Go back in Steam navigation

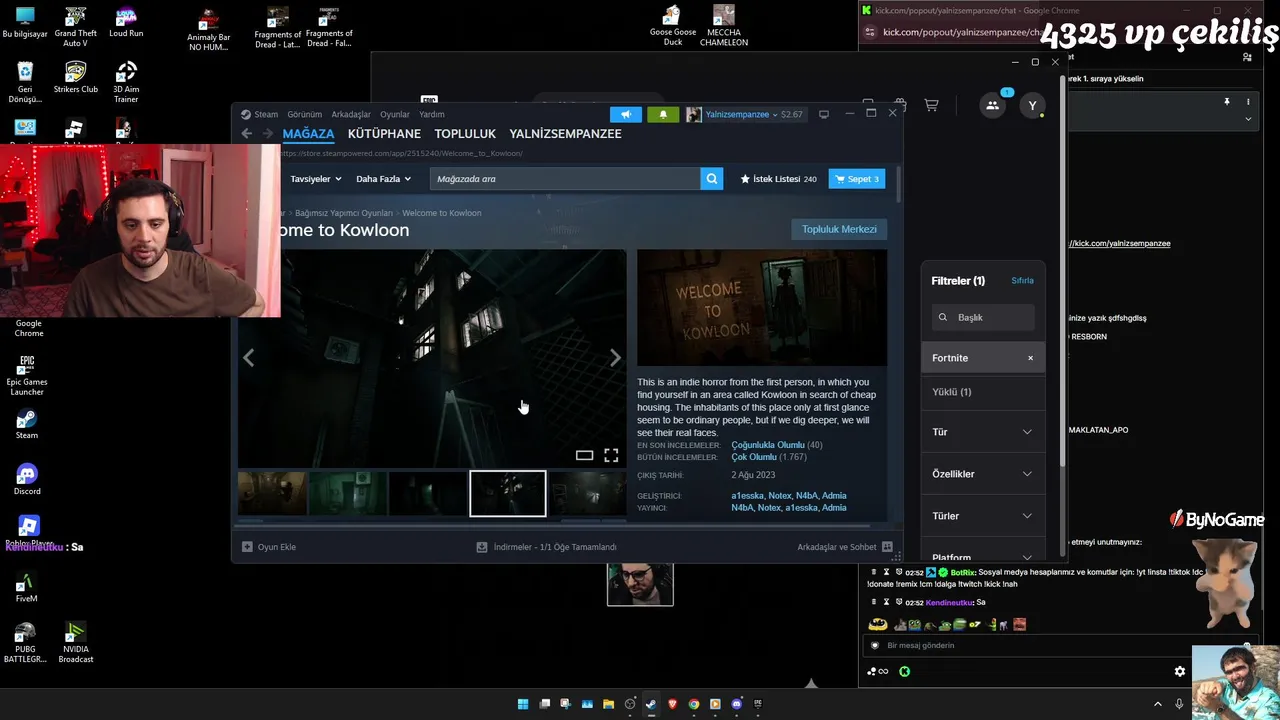point(246,134)
